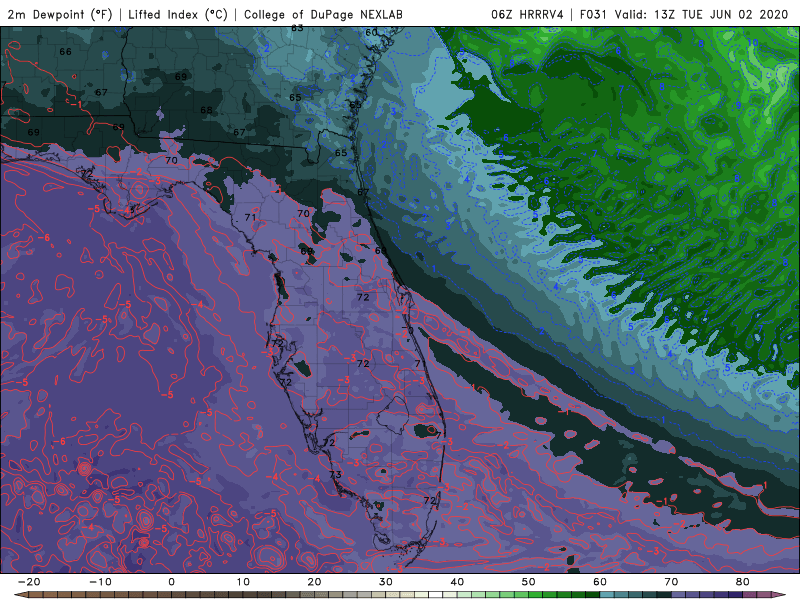
Task: Click the "40" color bar label
Action: (x=457, y=582)
